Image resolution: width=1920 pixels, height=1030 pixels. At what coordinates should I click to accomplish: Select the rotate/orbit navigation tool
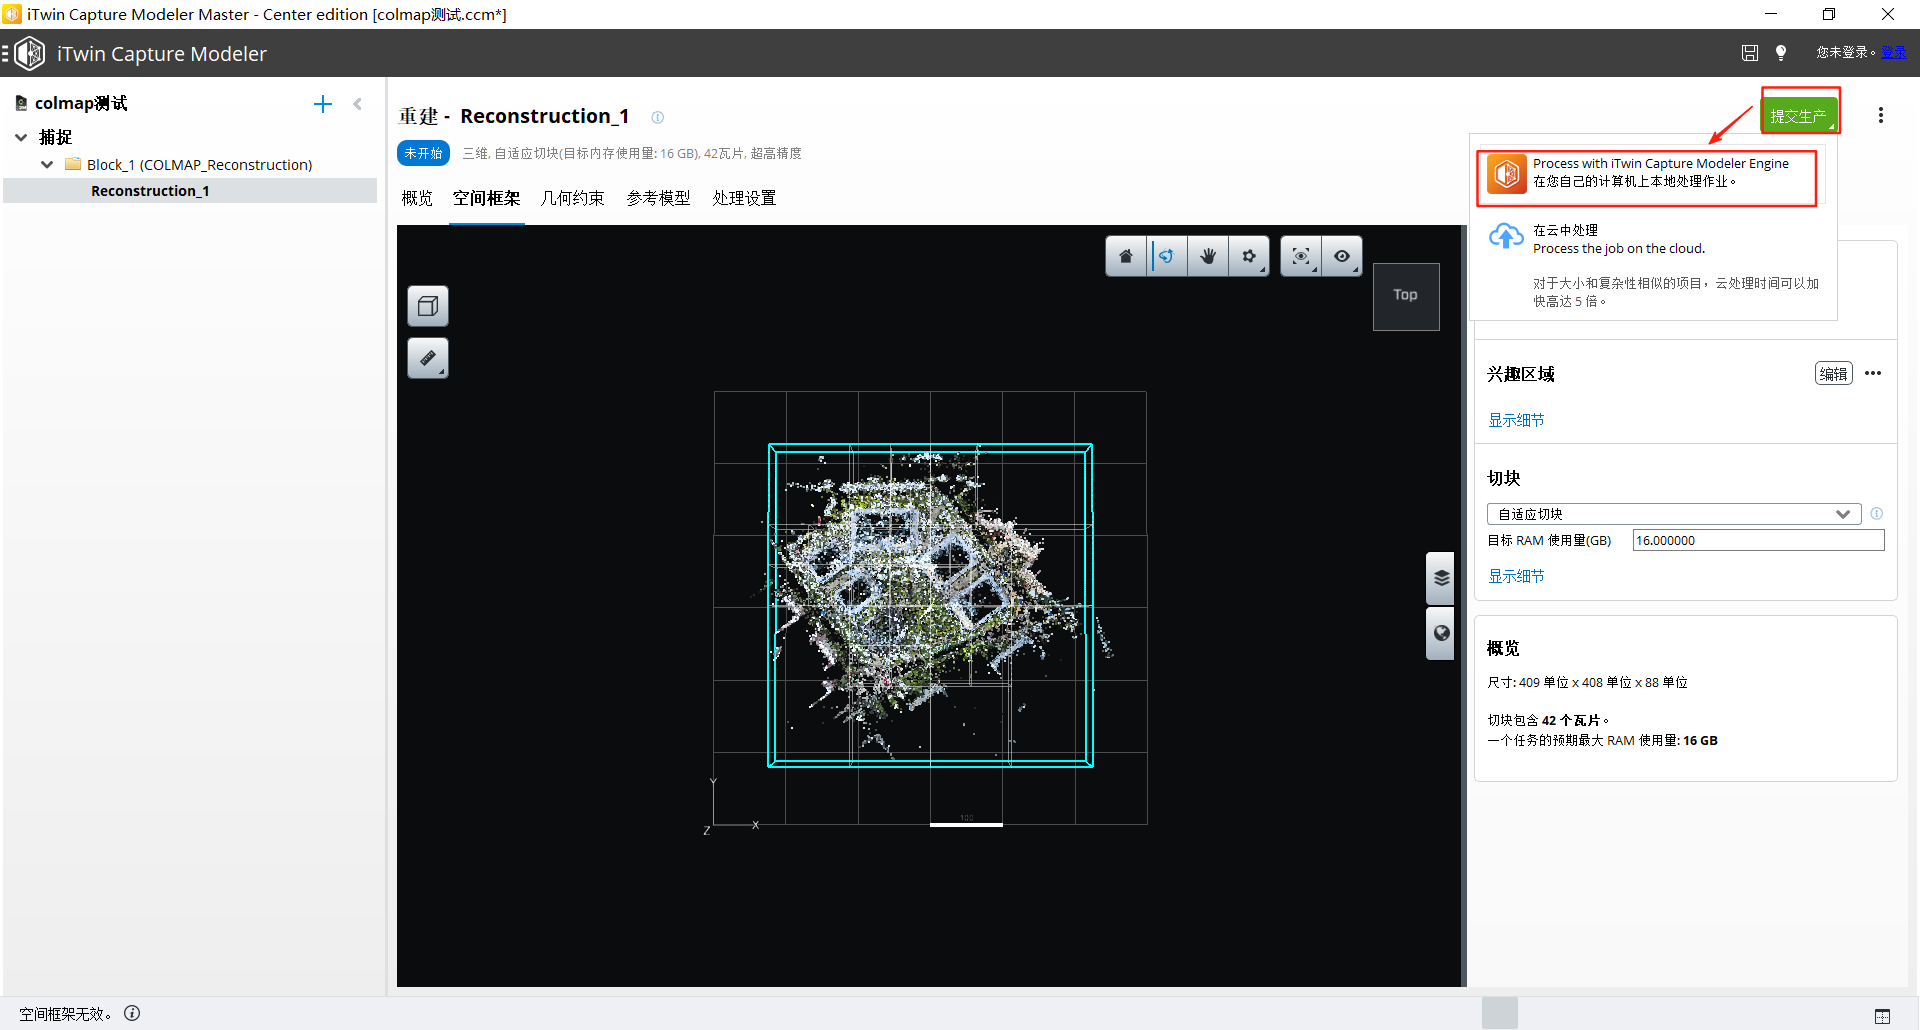[x=1167, y=256]
